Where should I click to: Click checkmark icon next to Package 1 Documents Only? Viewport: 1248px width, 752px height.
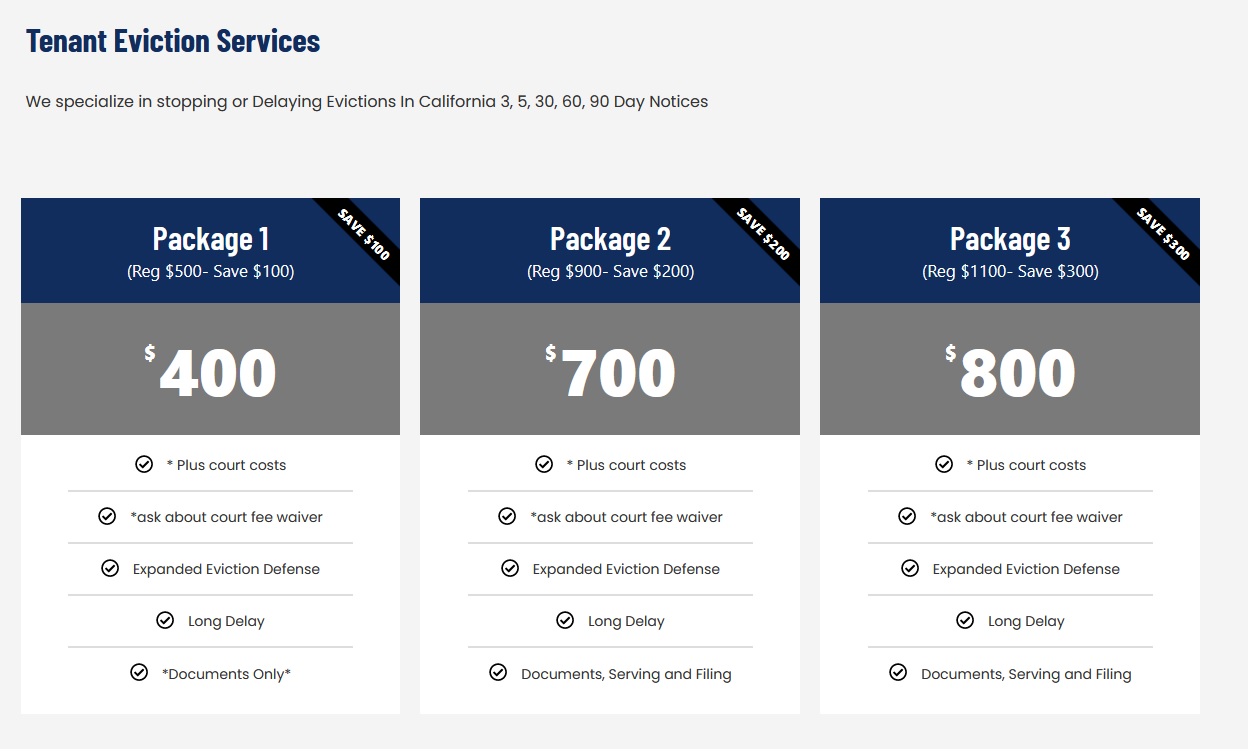[139, 673]
